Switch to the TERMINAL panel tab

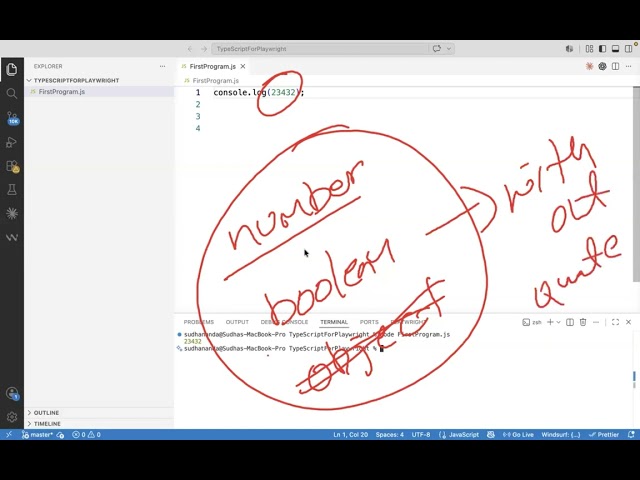click(334, 322)
